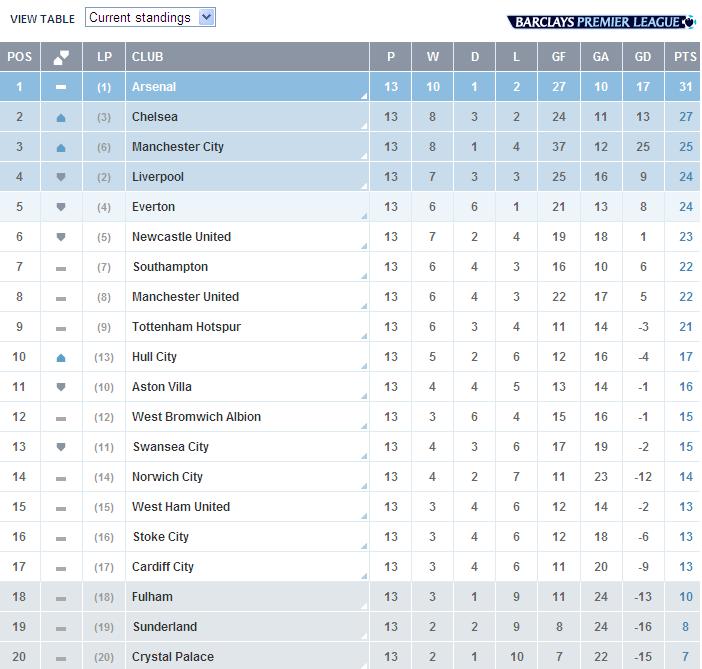This screenshot has height=669, width=702.
Task: Click Manchester City's upward movement arrow
Action: coord(62,147)
